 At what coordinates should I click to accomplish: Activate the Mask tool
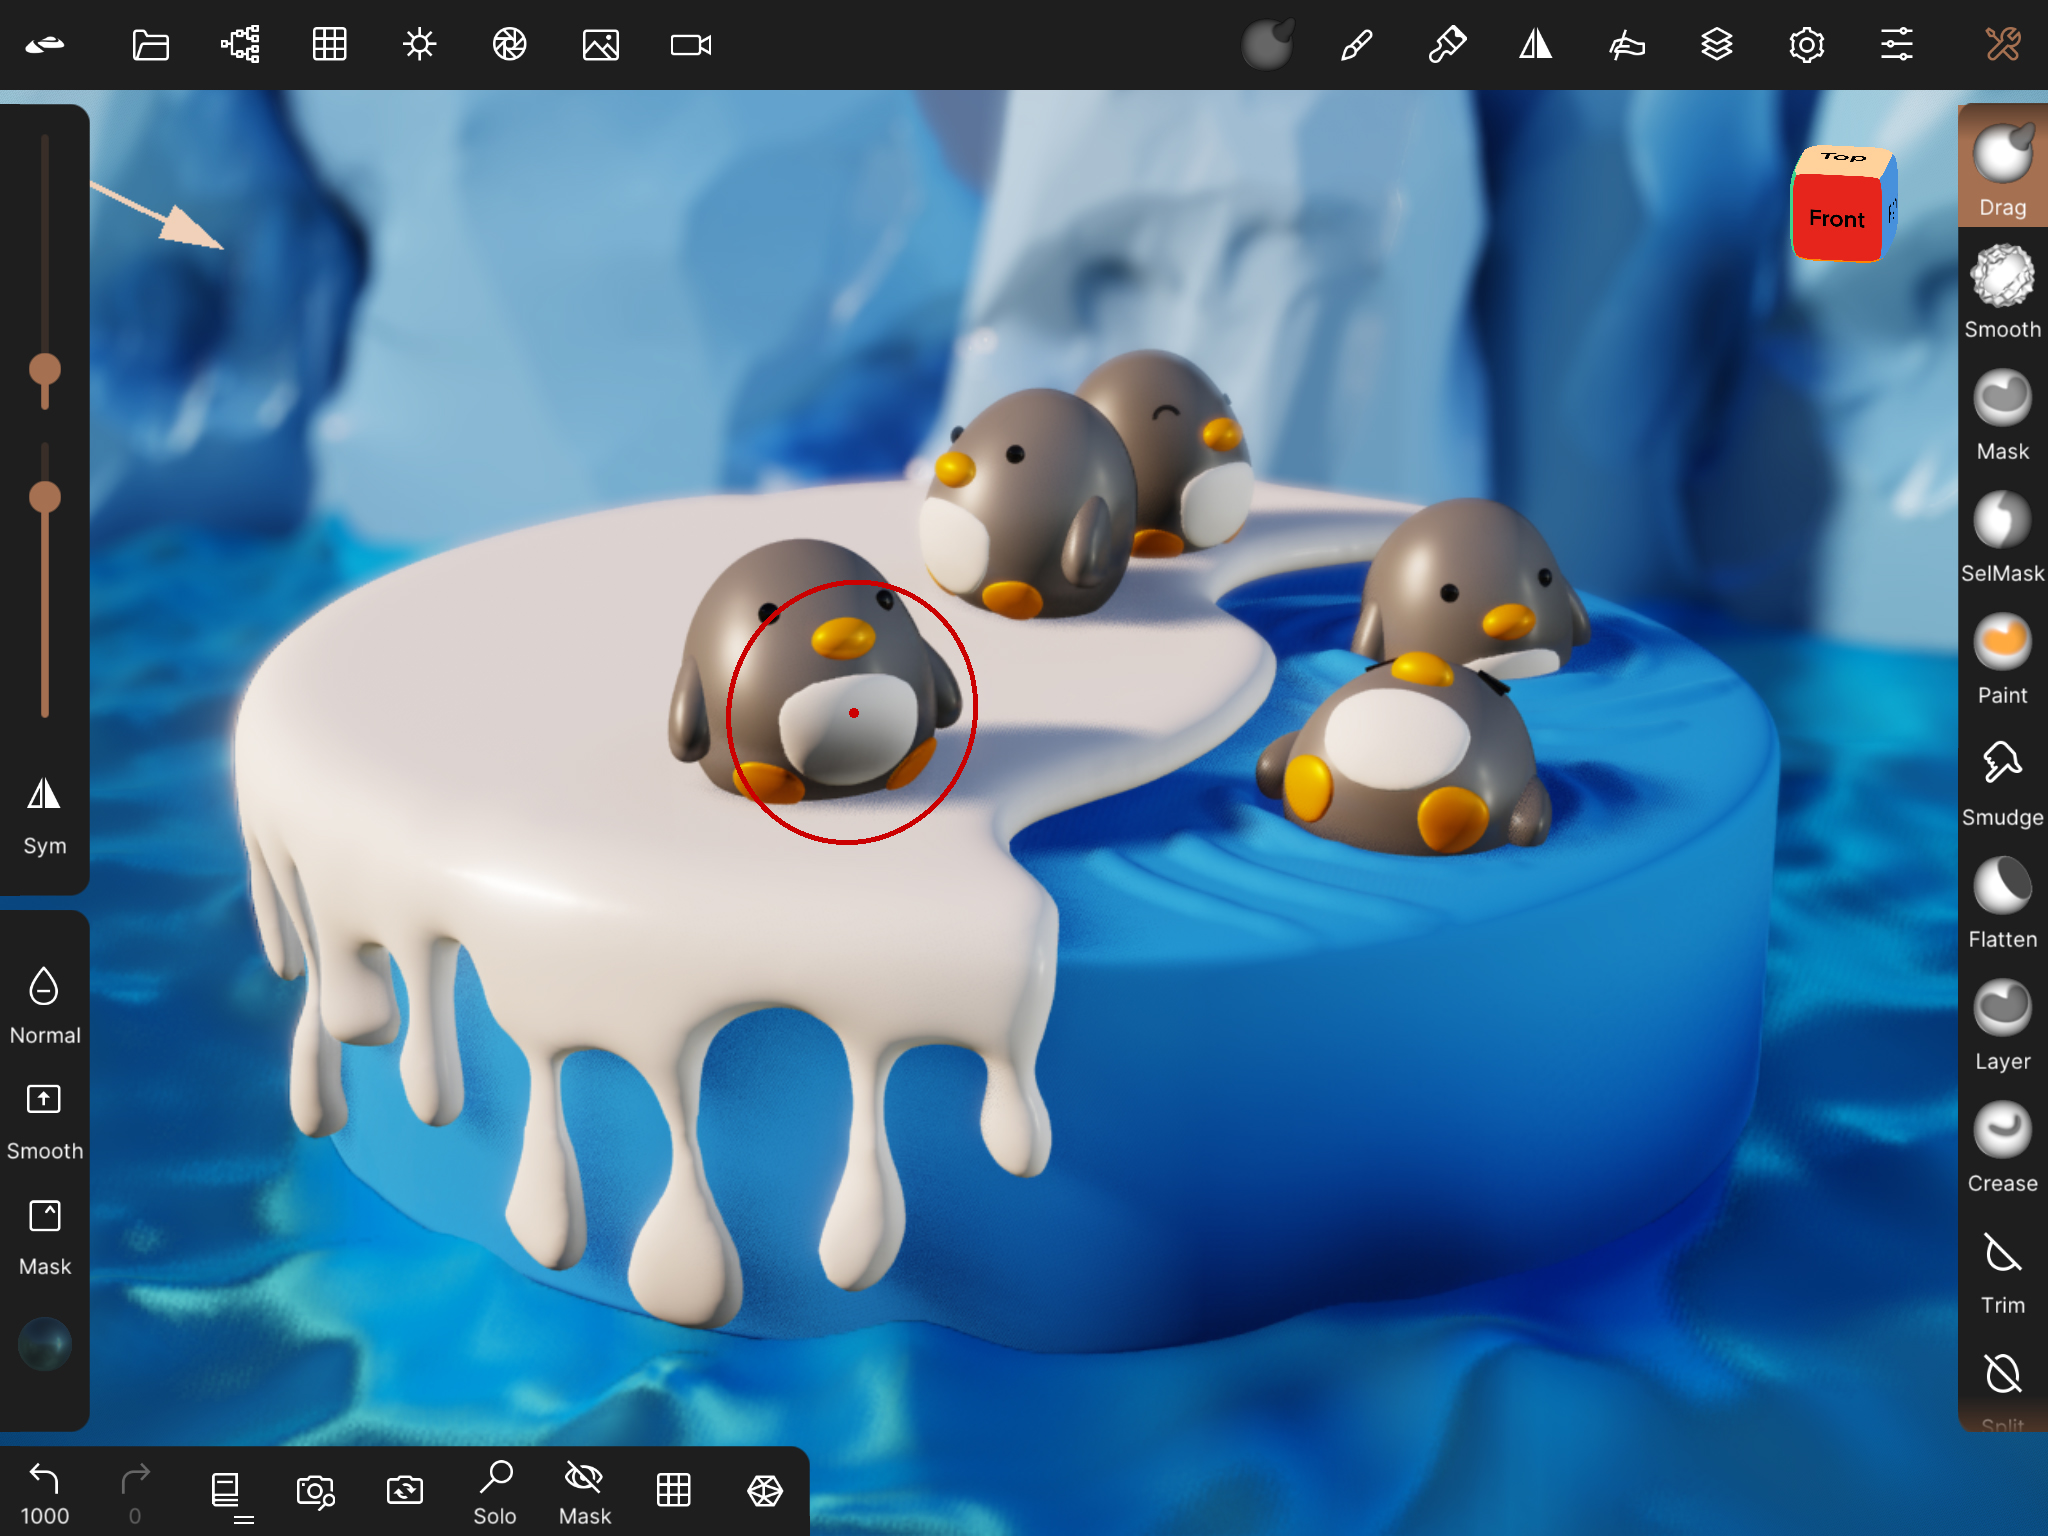[x=2001, y=412]
